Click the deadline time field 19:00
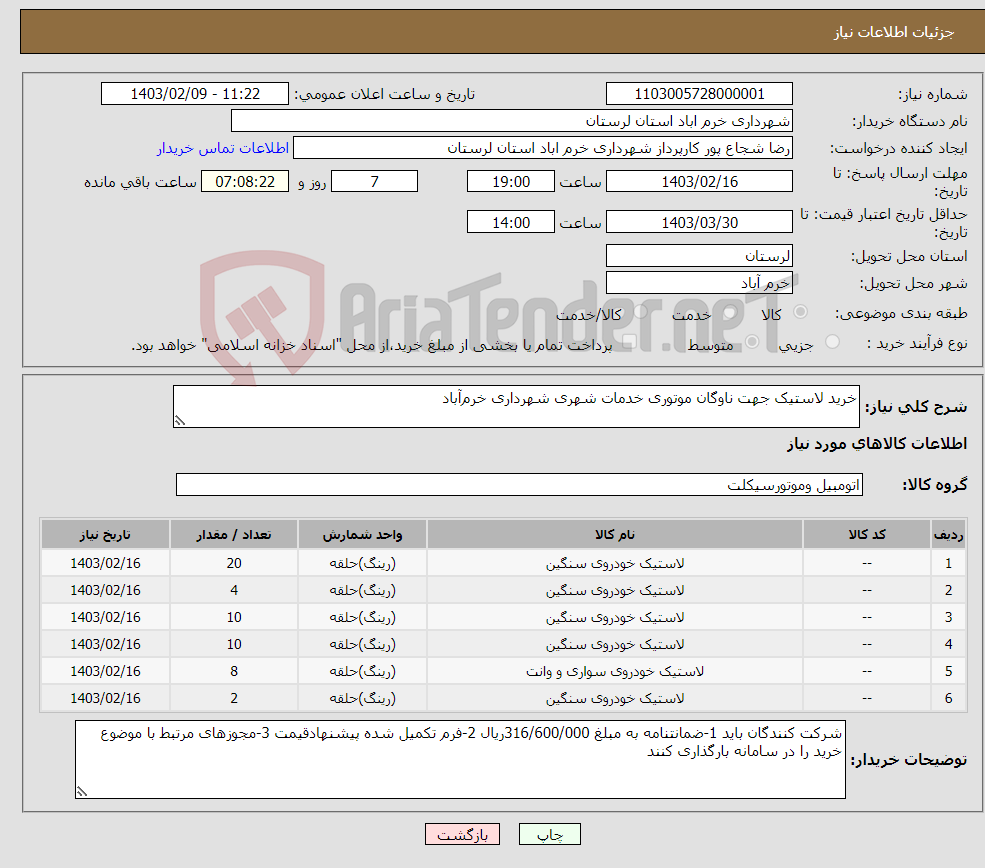 511,182
